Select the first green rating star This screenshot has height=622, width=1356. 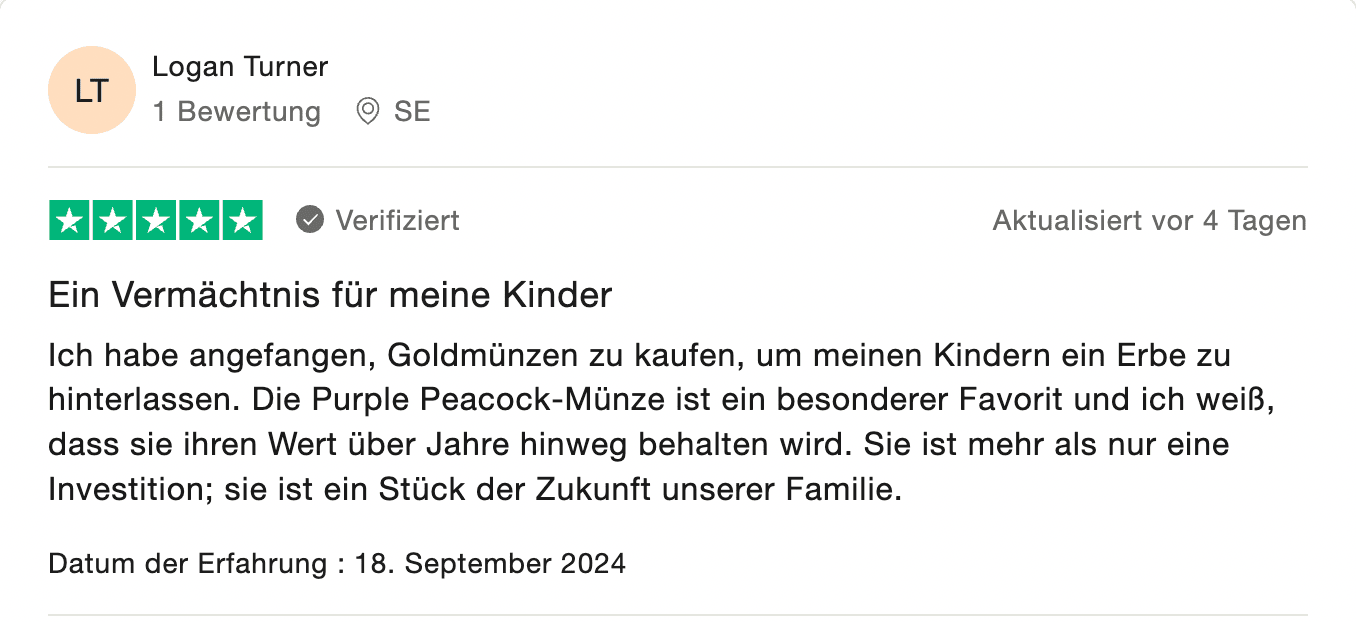[70, 221]
